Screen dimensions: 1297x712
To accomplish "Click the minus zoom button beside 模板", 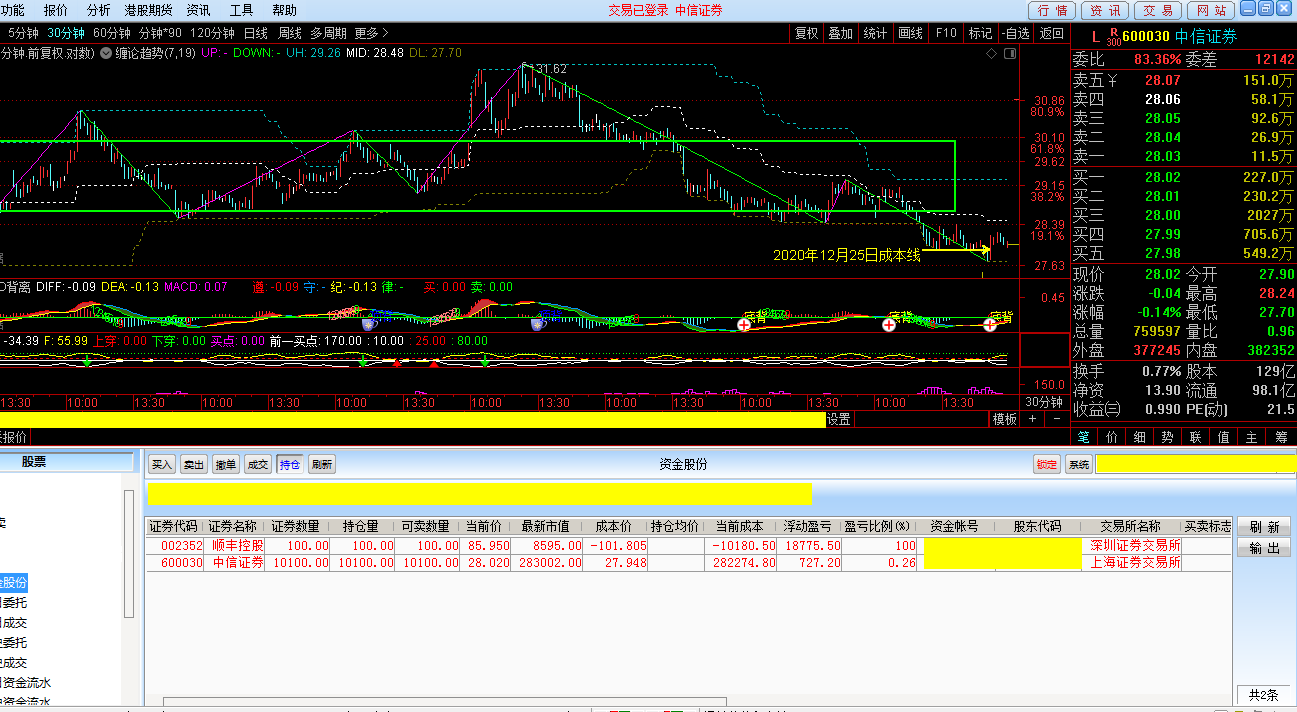I will tap(1056, 420).
